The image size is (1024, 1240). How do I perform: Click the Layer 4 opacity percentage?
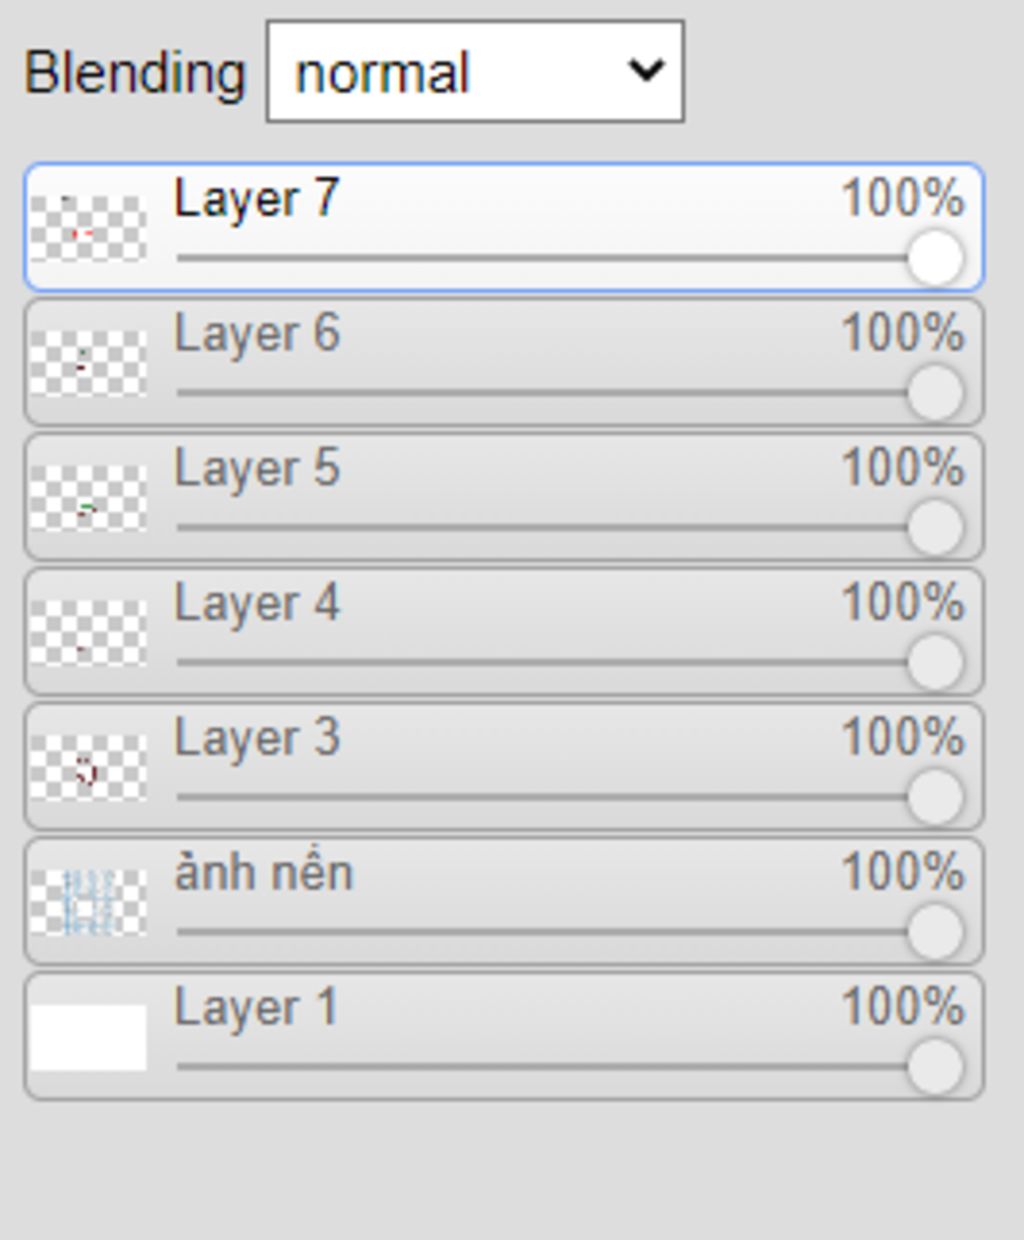[x=902, y=603]
